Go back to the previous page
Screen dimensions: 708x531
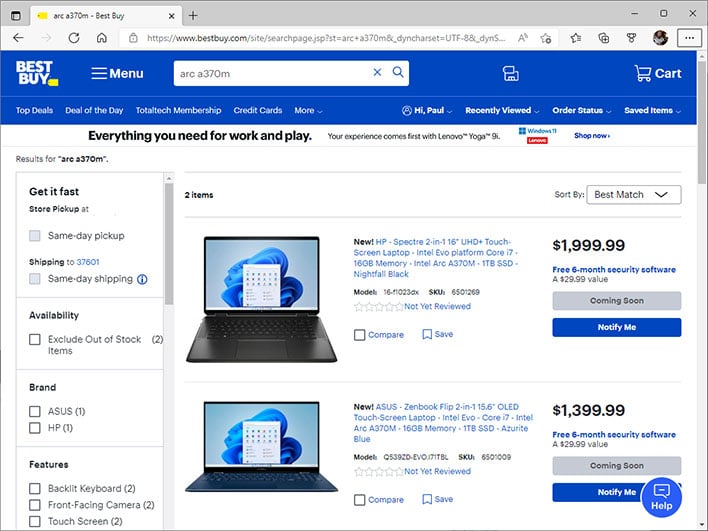19,38
